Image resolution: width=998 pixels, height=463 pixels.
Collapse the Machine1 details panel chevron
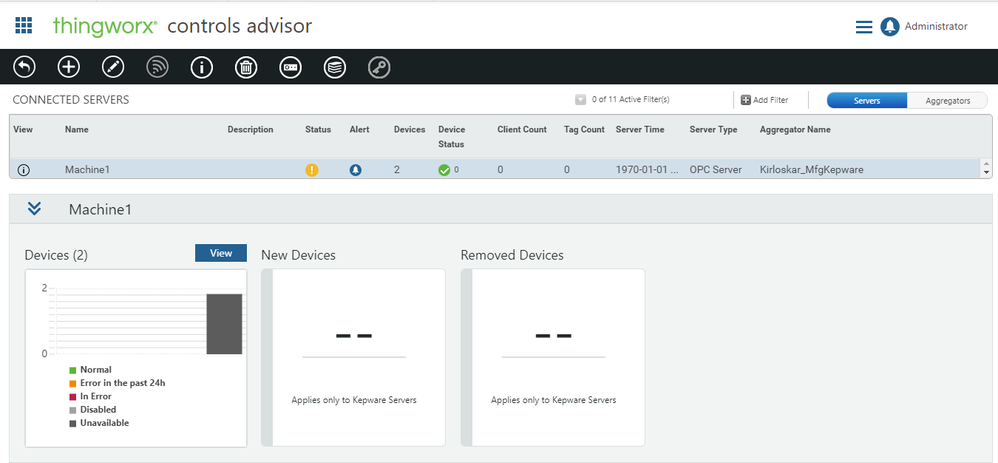34,208
